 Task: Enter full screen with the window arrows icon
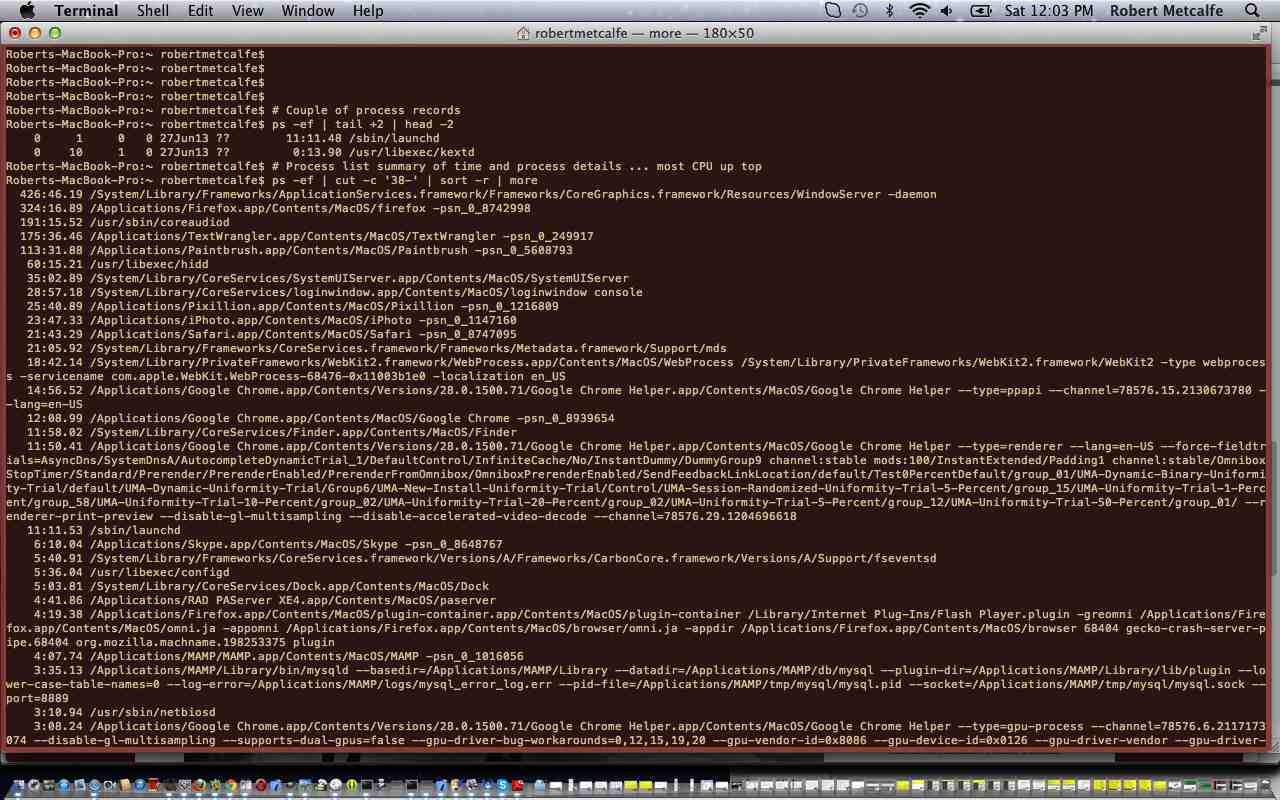point(1259,33)
